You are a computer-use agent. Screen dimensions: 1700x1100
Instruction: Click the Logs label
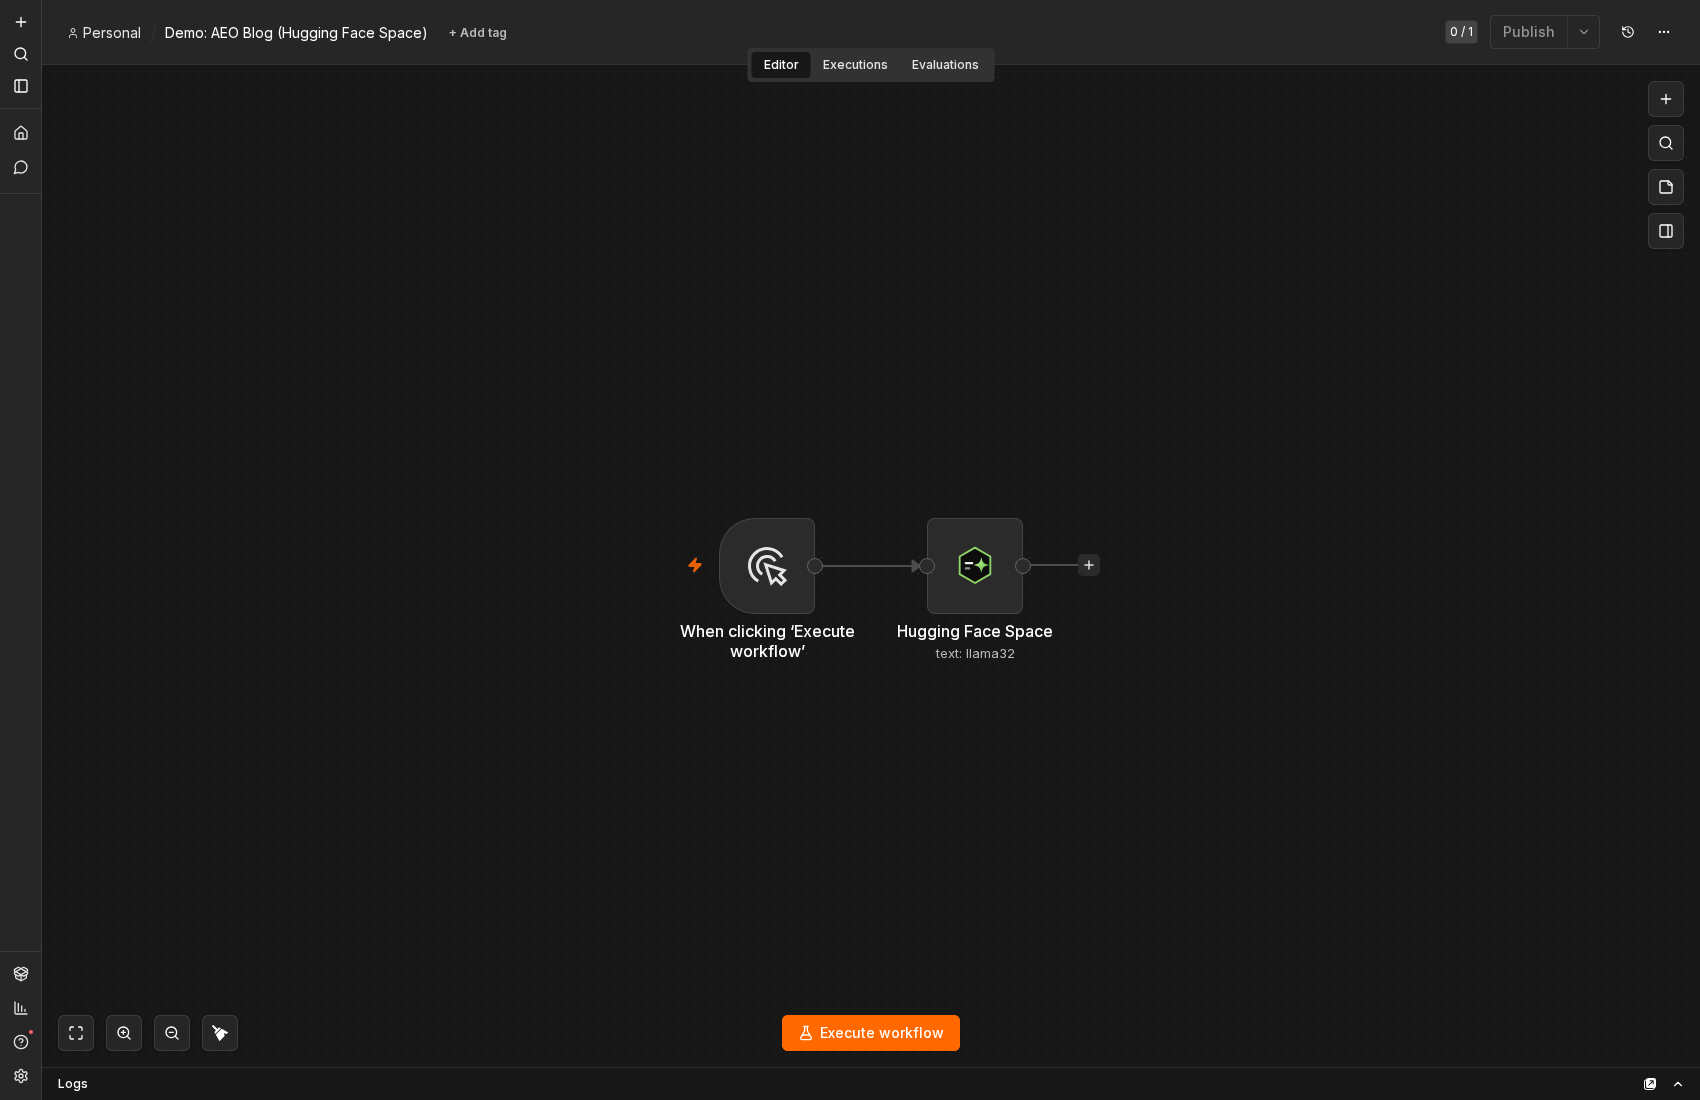tap(73, 1084)
